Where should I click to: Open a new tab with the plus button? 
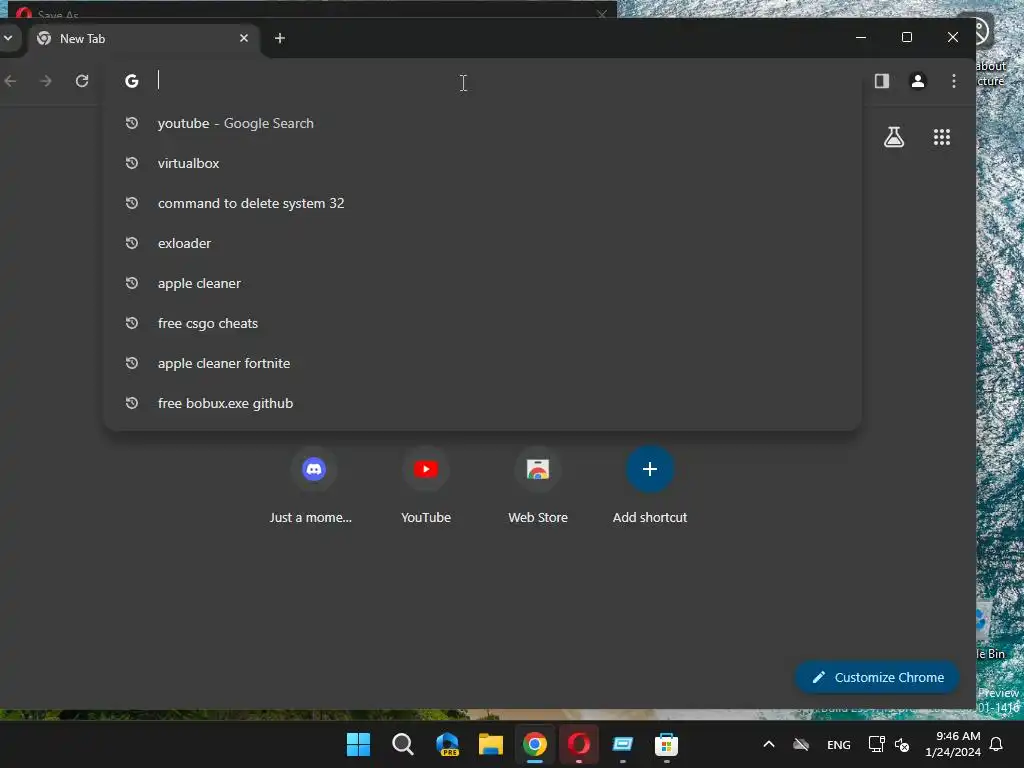(280, 39)
